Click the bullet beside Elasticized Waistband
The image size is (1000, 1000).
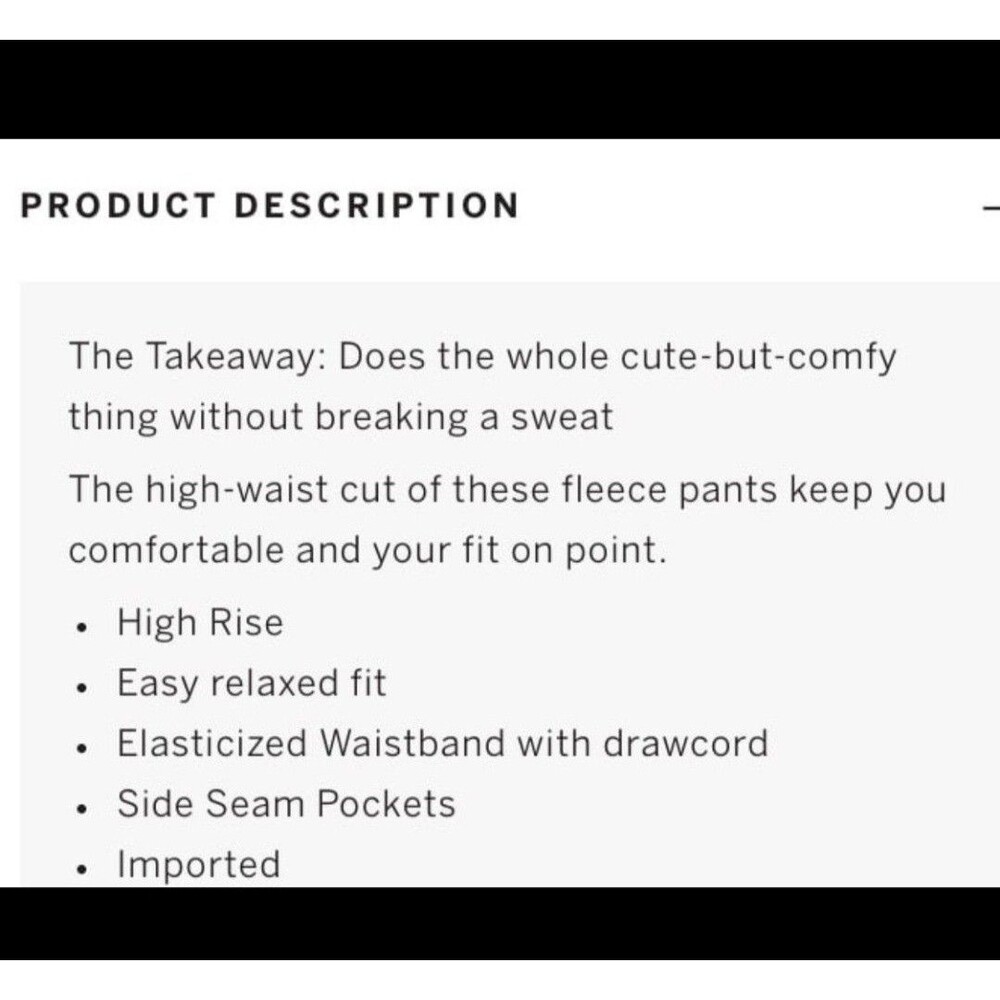[x=83, y=748]
